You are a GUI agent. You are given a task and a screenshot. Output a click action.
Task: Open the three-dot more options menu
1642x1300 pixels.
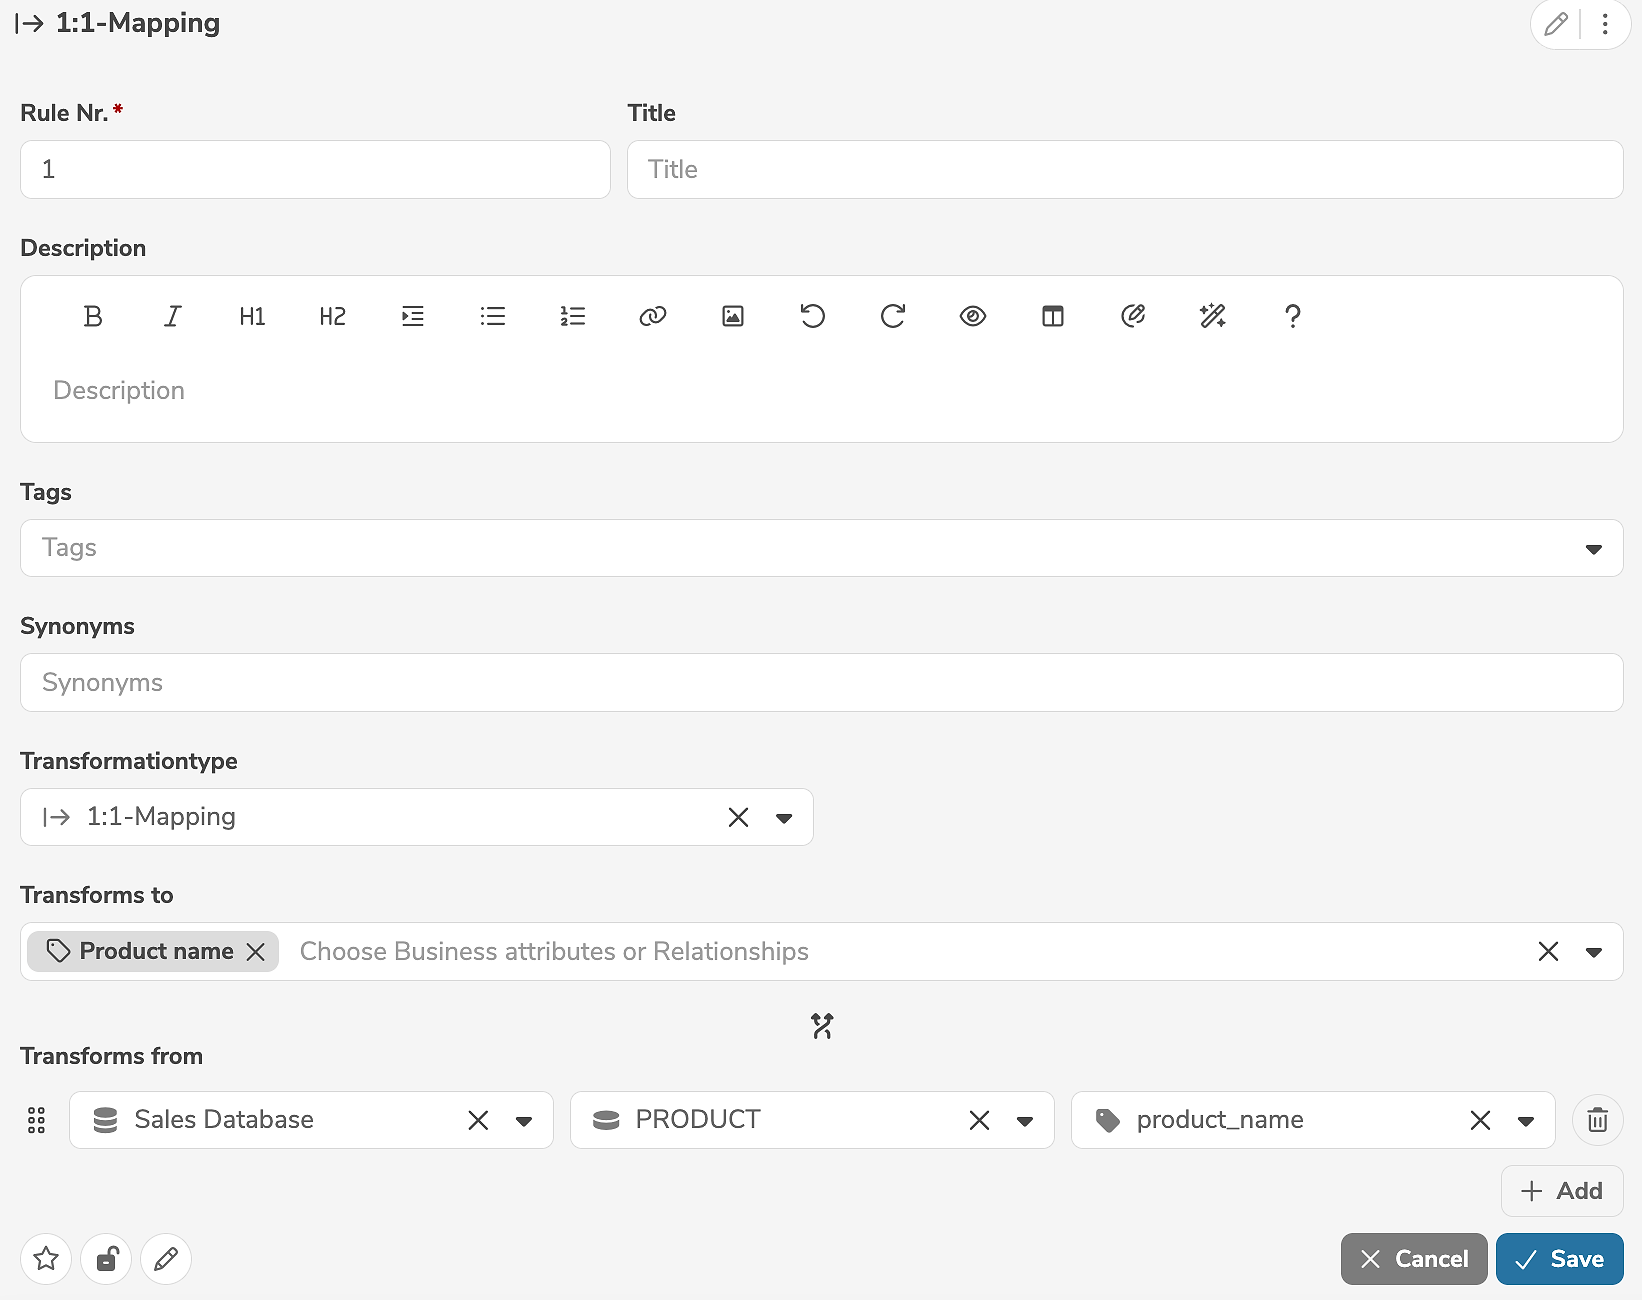click(x=1605, y=24)
